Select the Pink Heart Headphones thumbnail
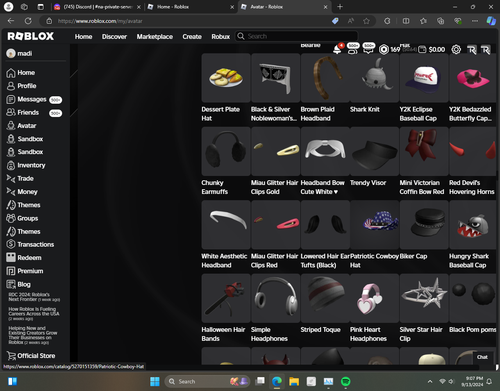 [x=374, y=298]
